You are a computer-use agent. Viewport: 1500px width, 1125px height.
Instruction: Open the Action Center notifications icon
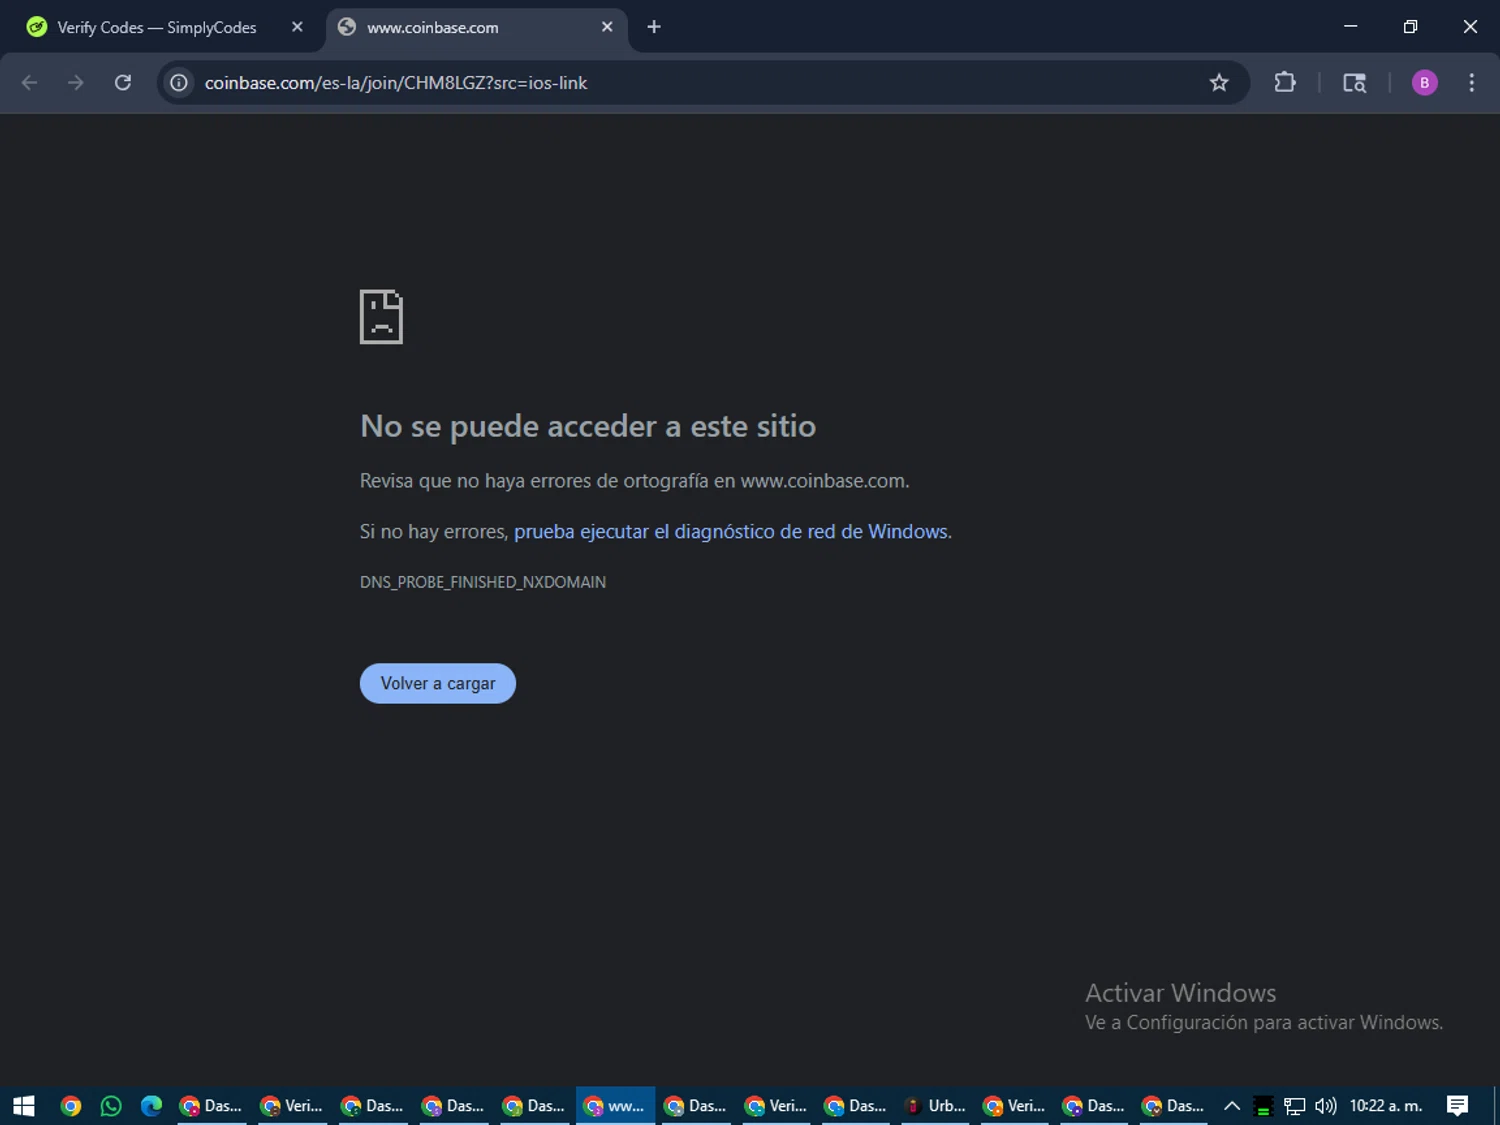(x=1458, y=1106)
